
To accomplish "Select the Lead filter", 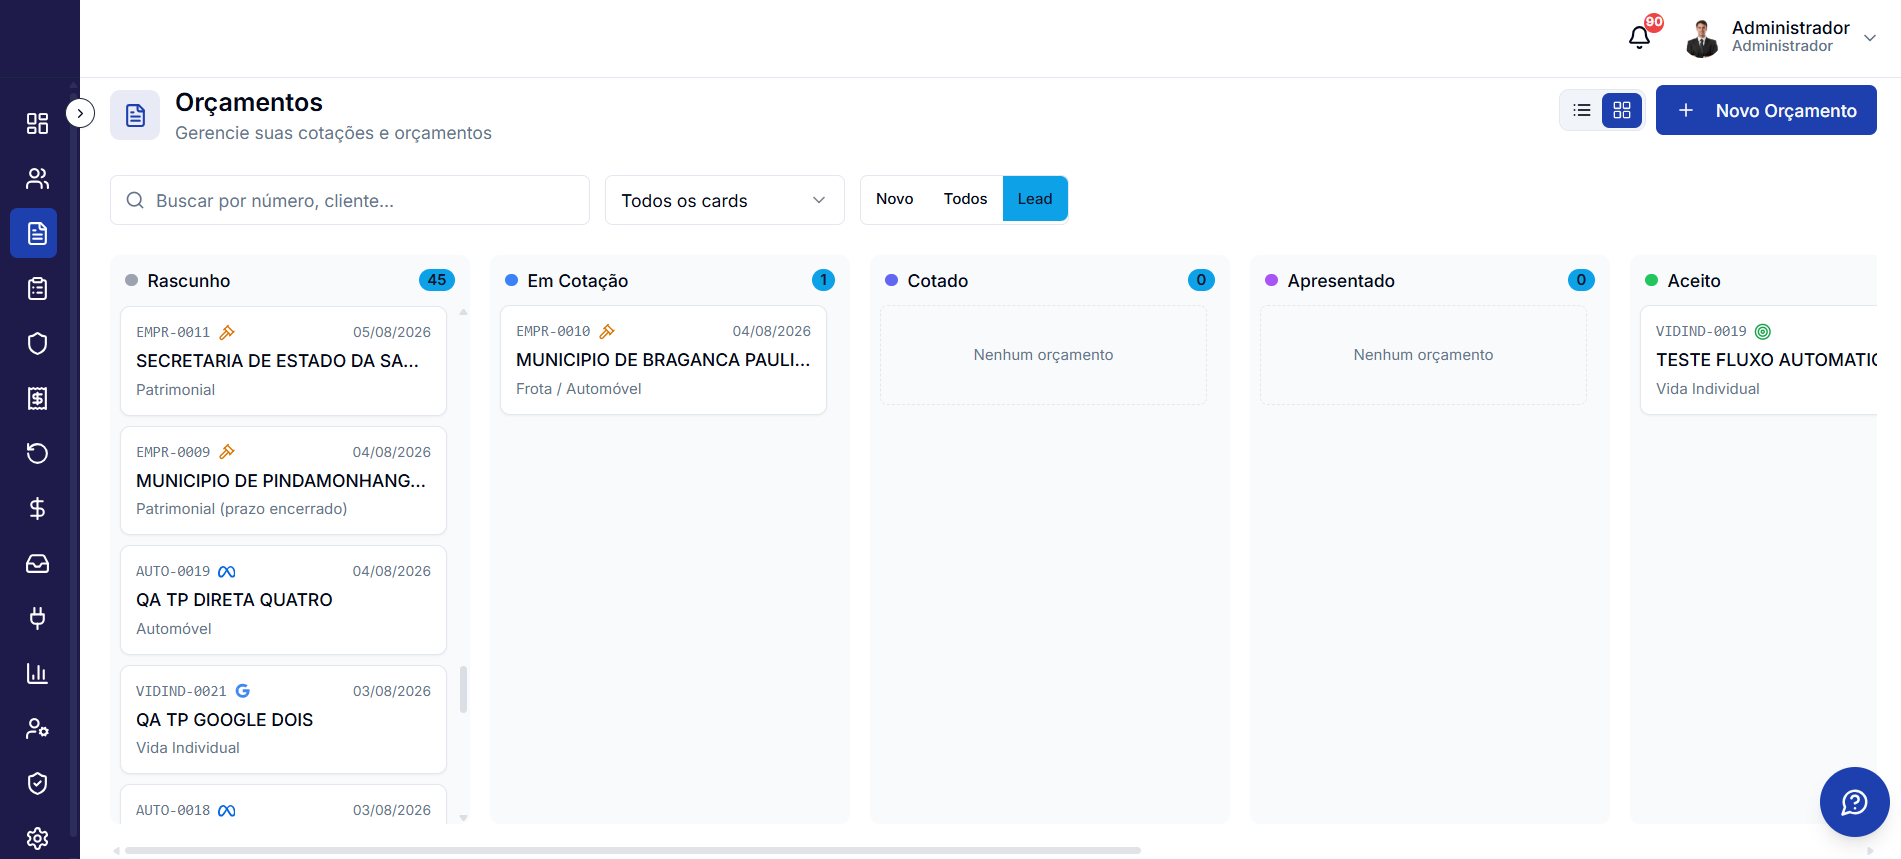I will coord(1035,199).
